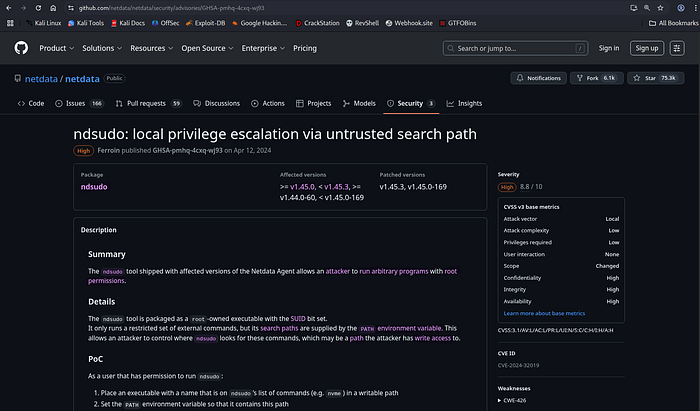The image size is (700, 411).
Task: Open the bookmarks apps grid icon
Action: pos(10,23)
